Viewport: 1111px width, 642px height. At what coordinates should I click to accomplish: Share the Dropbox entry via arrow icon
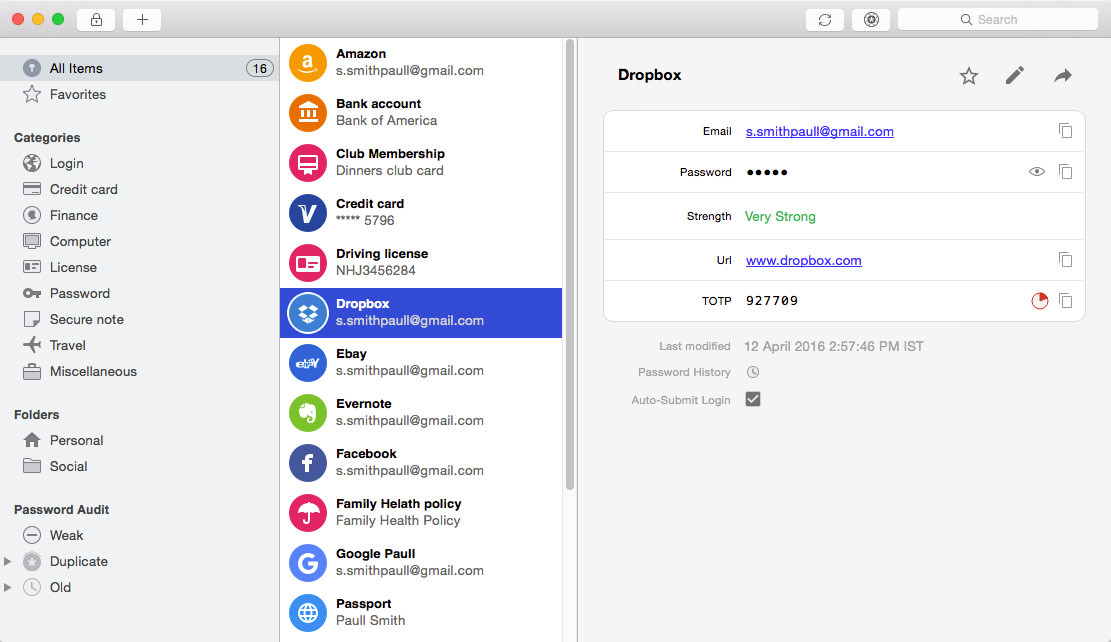tap(1062, 76)
